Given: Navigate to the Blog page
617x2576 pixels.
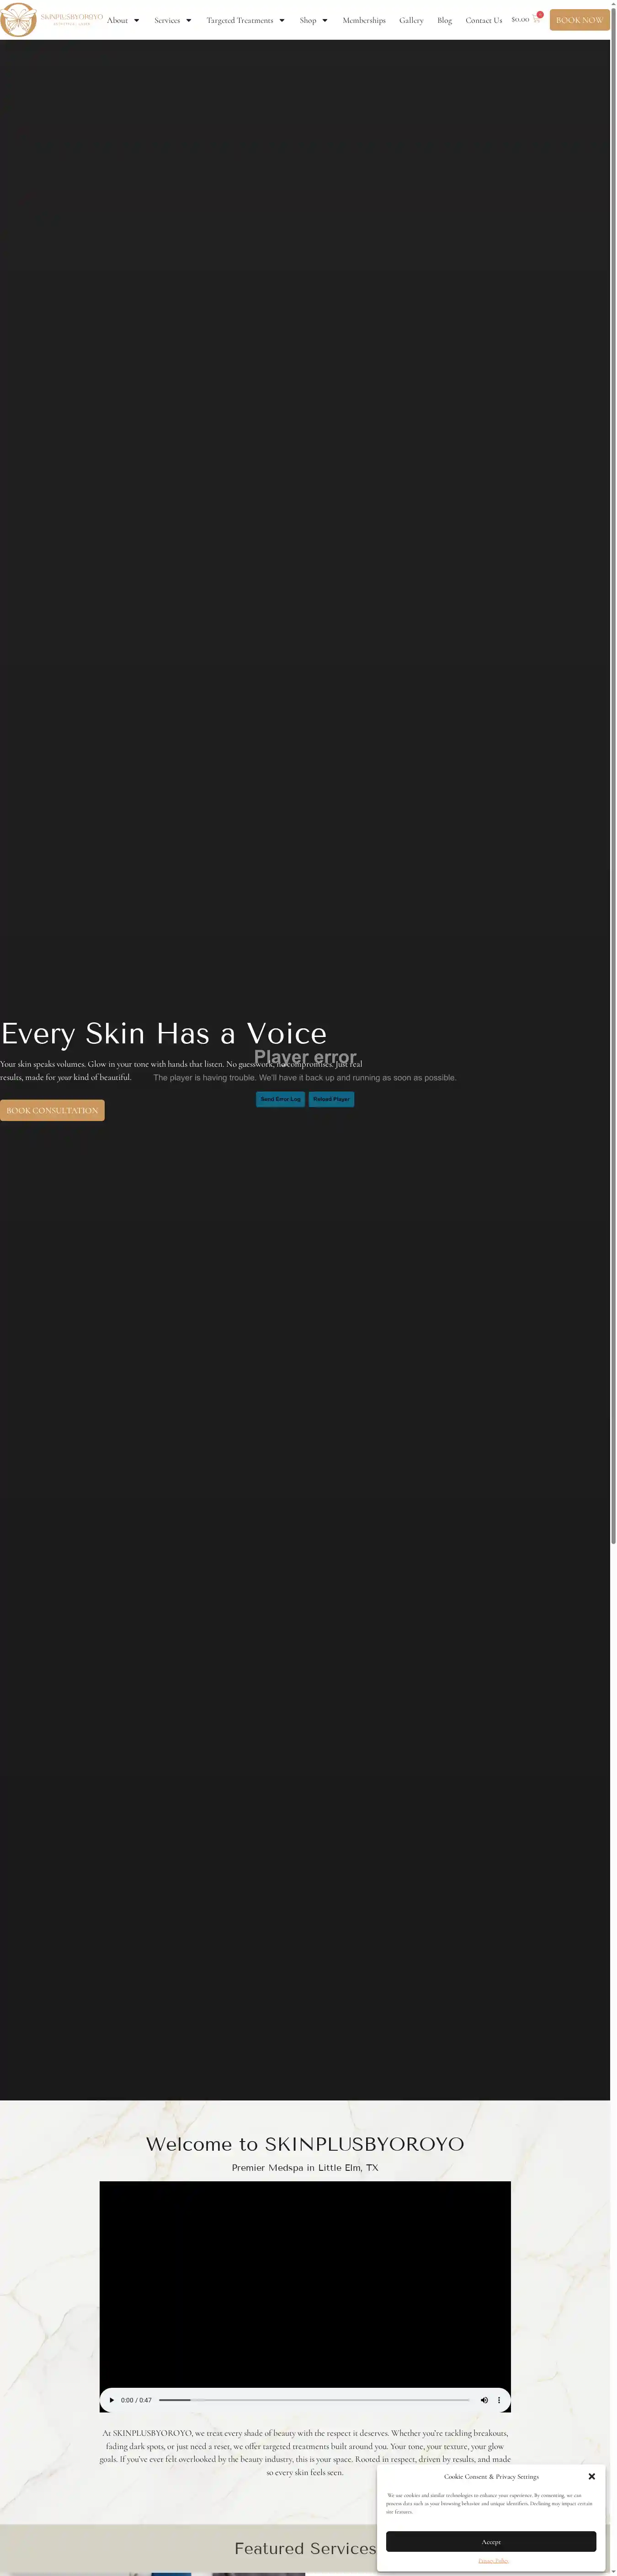Looking at the screenshot, I should pyautogui.click(x=444, y=20).
